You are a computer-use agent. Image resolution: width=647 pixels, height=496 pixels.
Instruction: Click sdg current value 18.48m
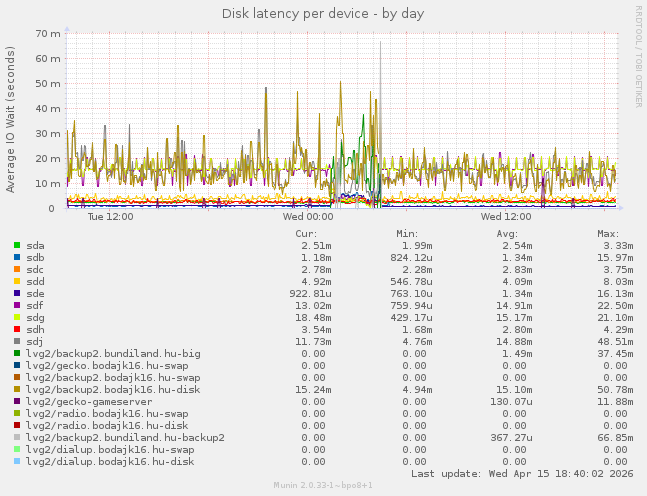pos(313,318)
